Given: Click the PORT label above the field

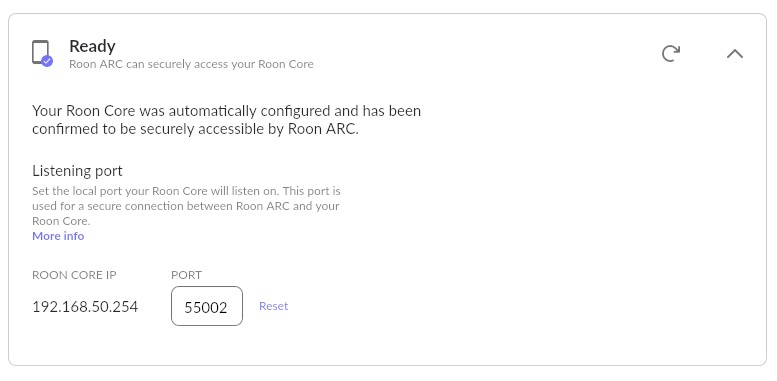Looking at the screenshot, I should coord(186,275).
